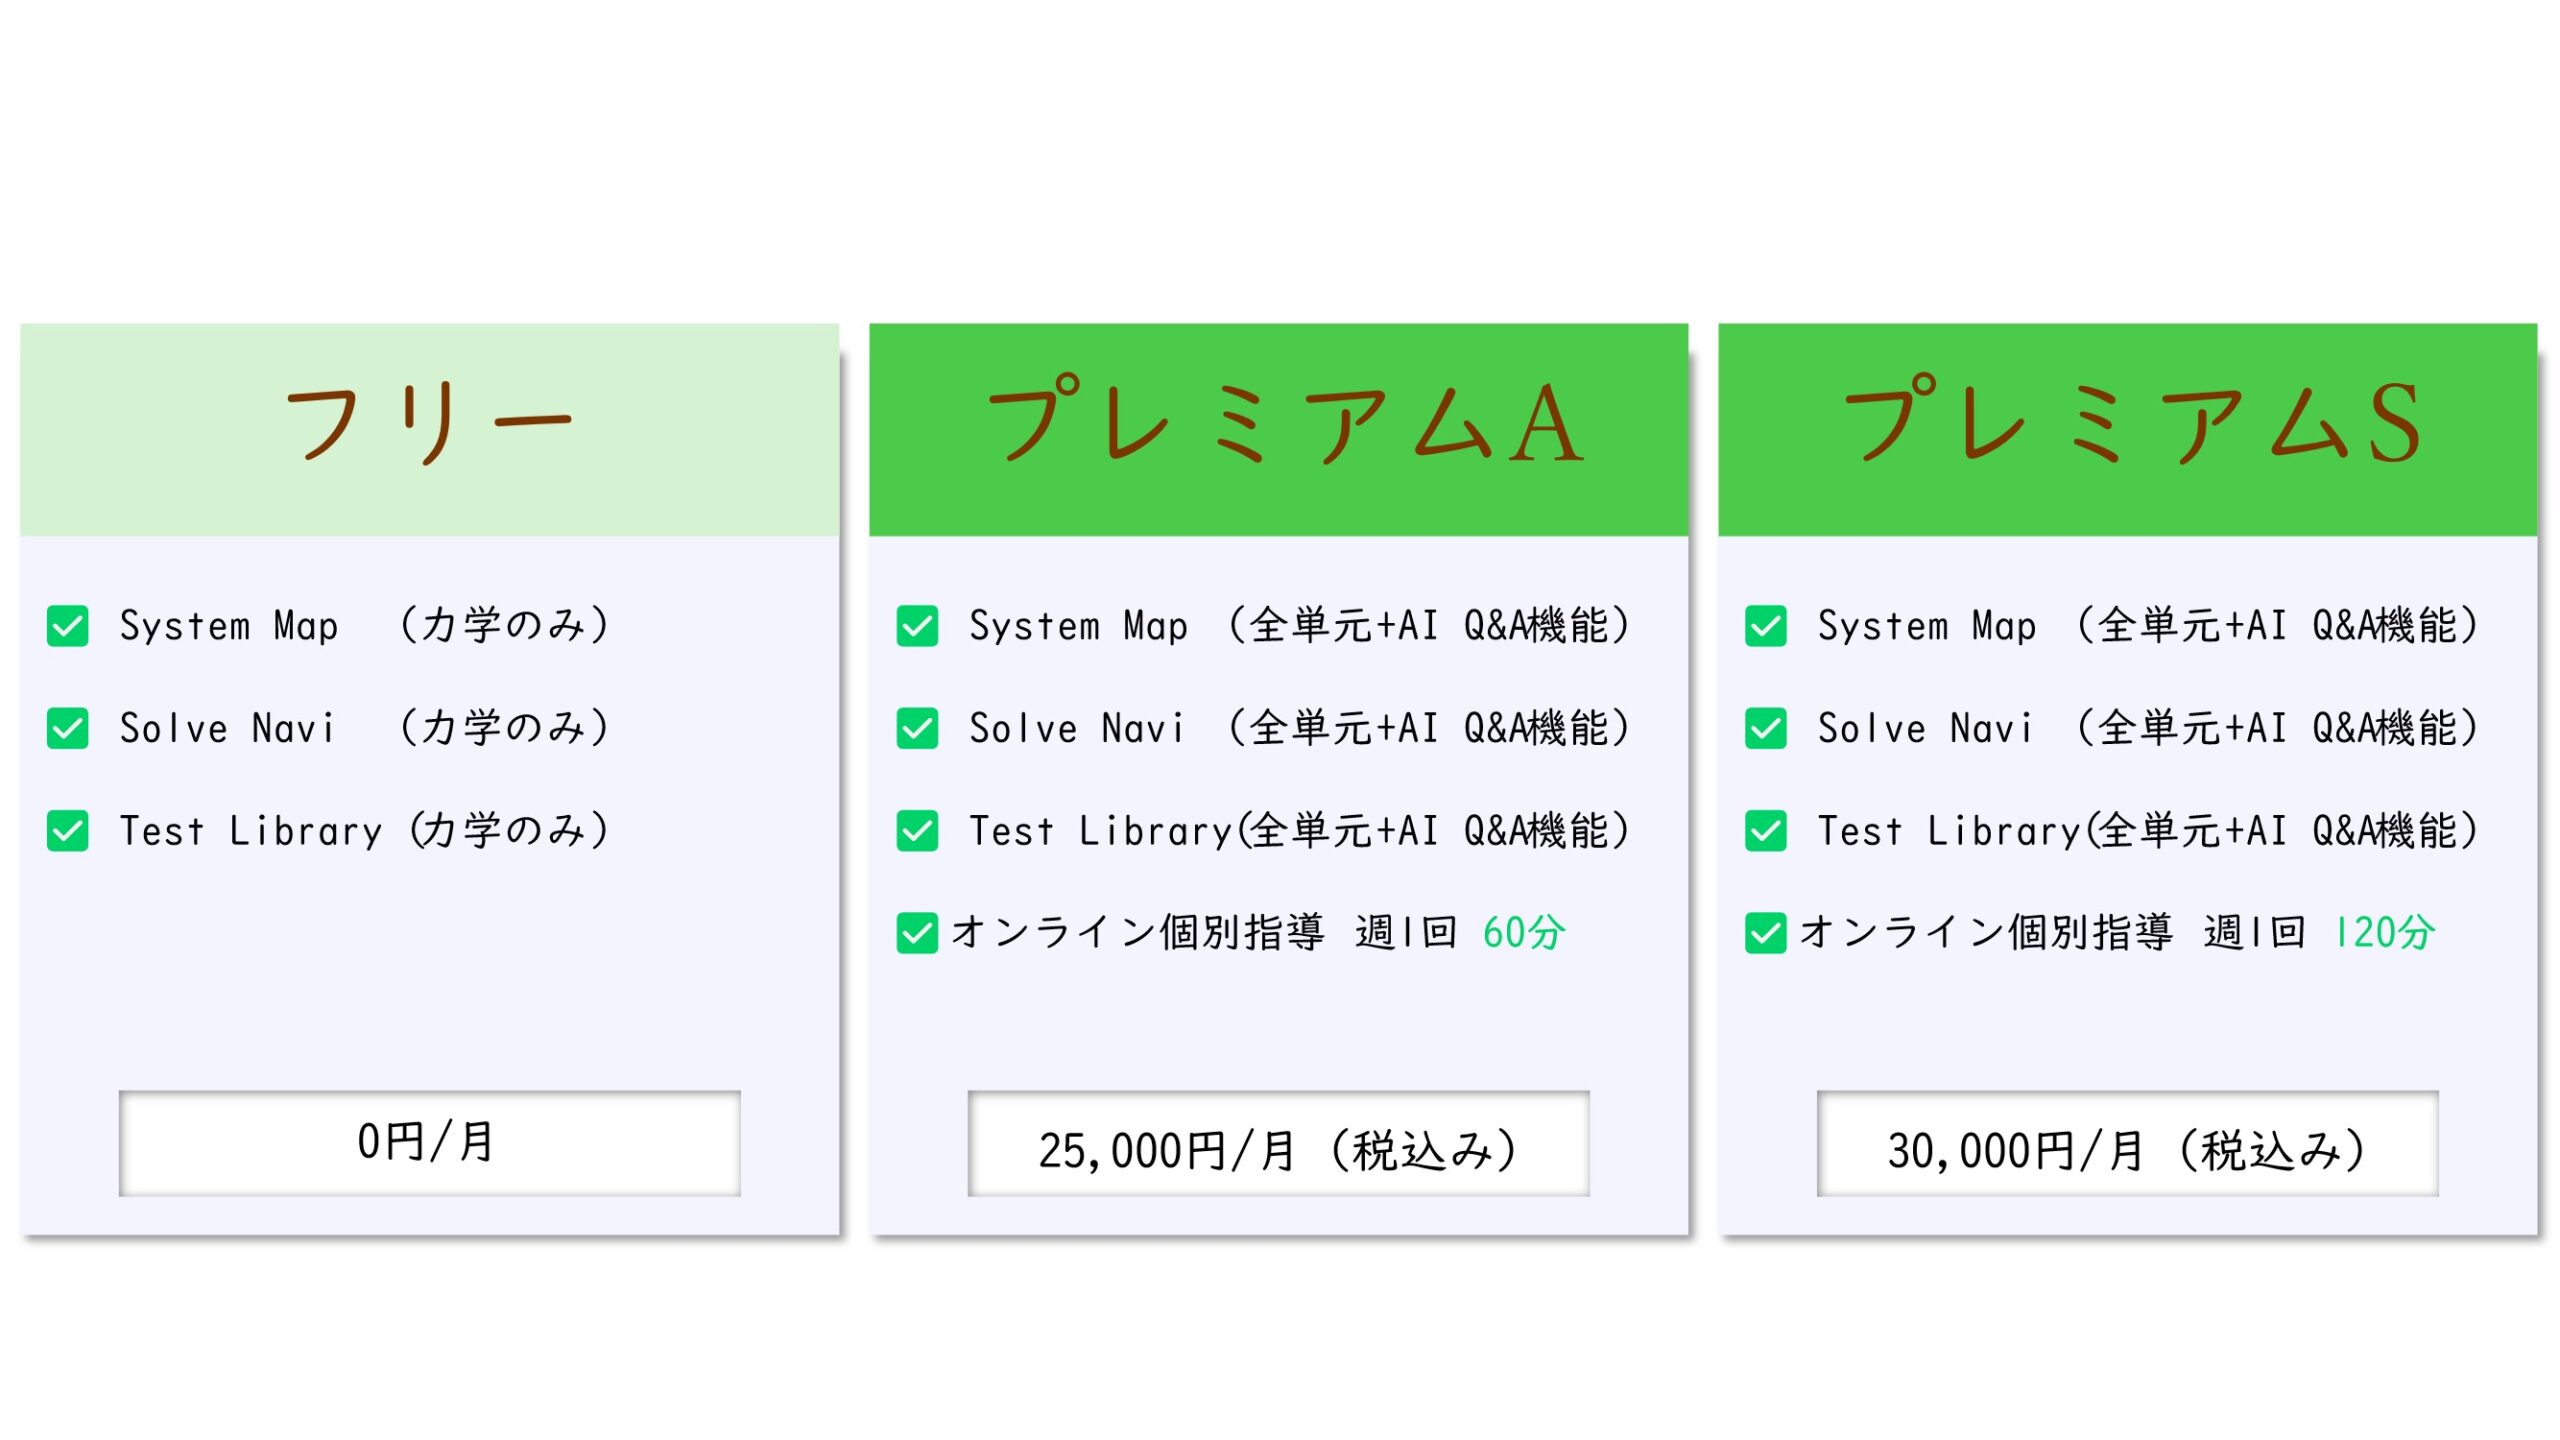
Task: Click the フリー plan header
Action: click(x=429, y=428)
